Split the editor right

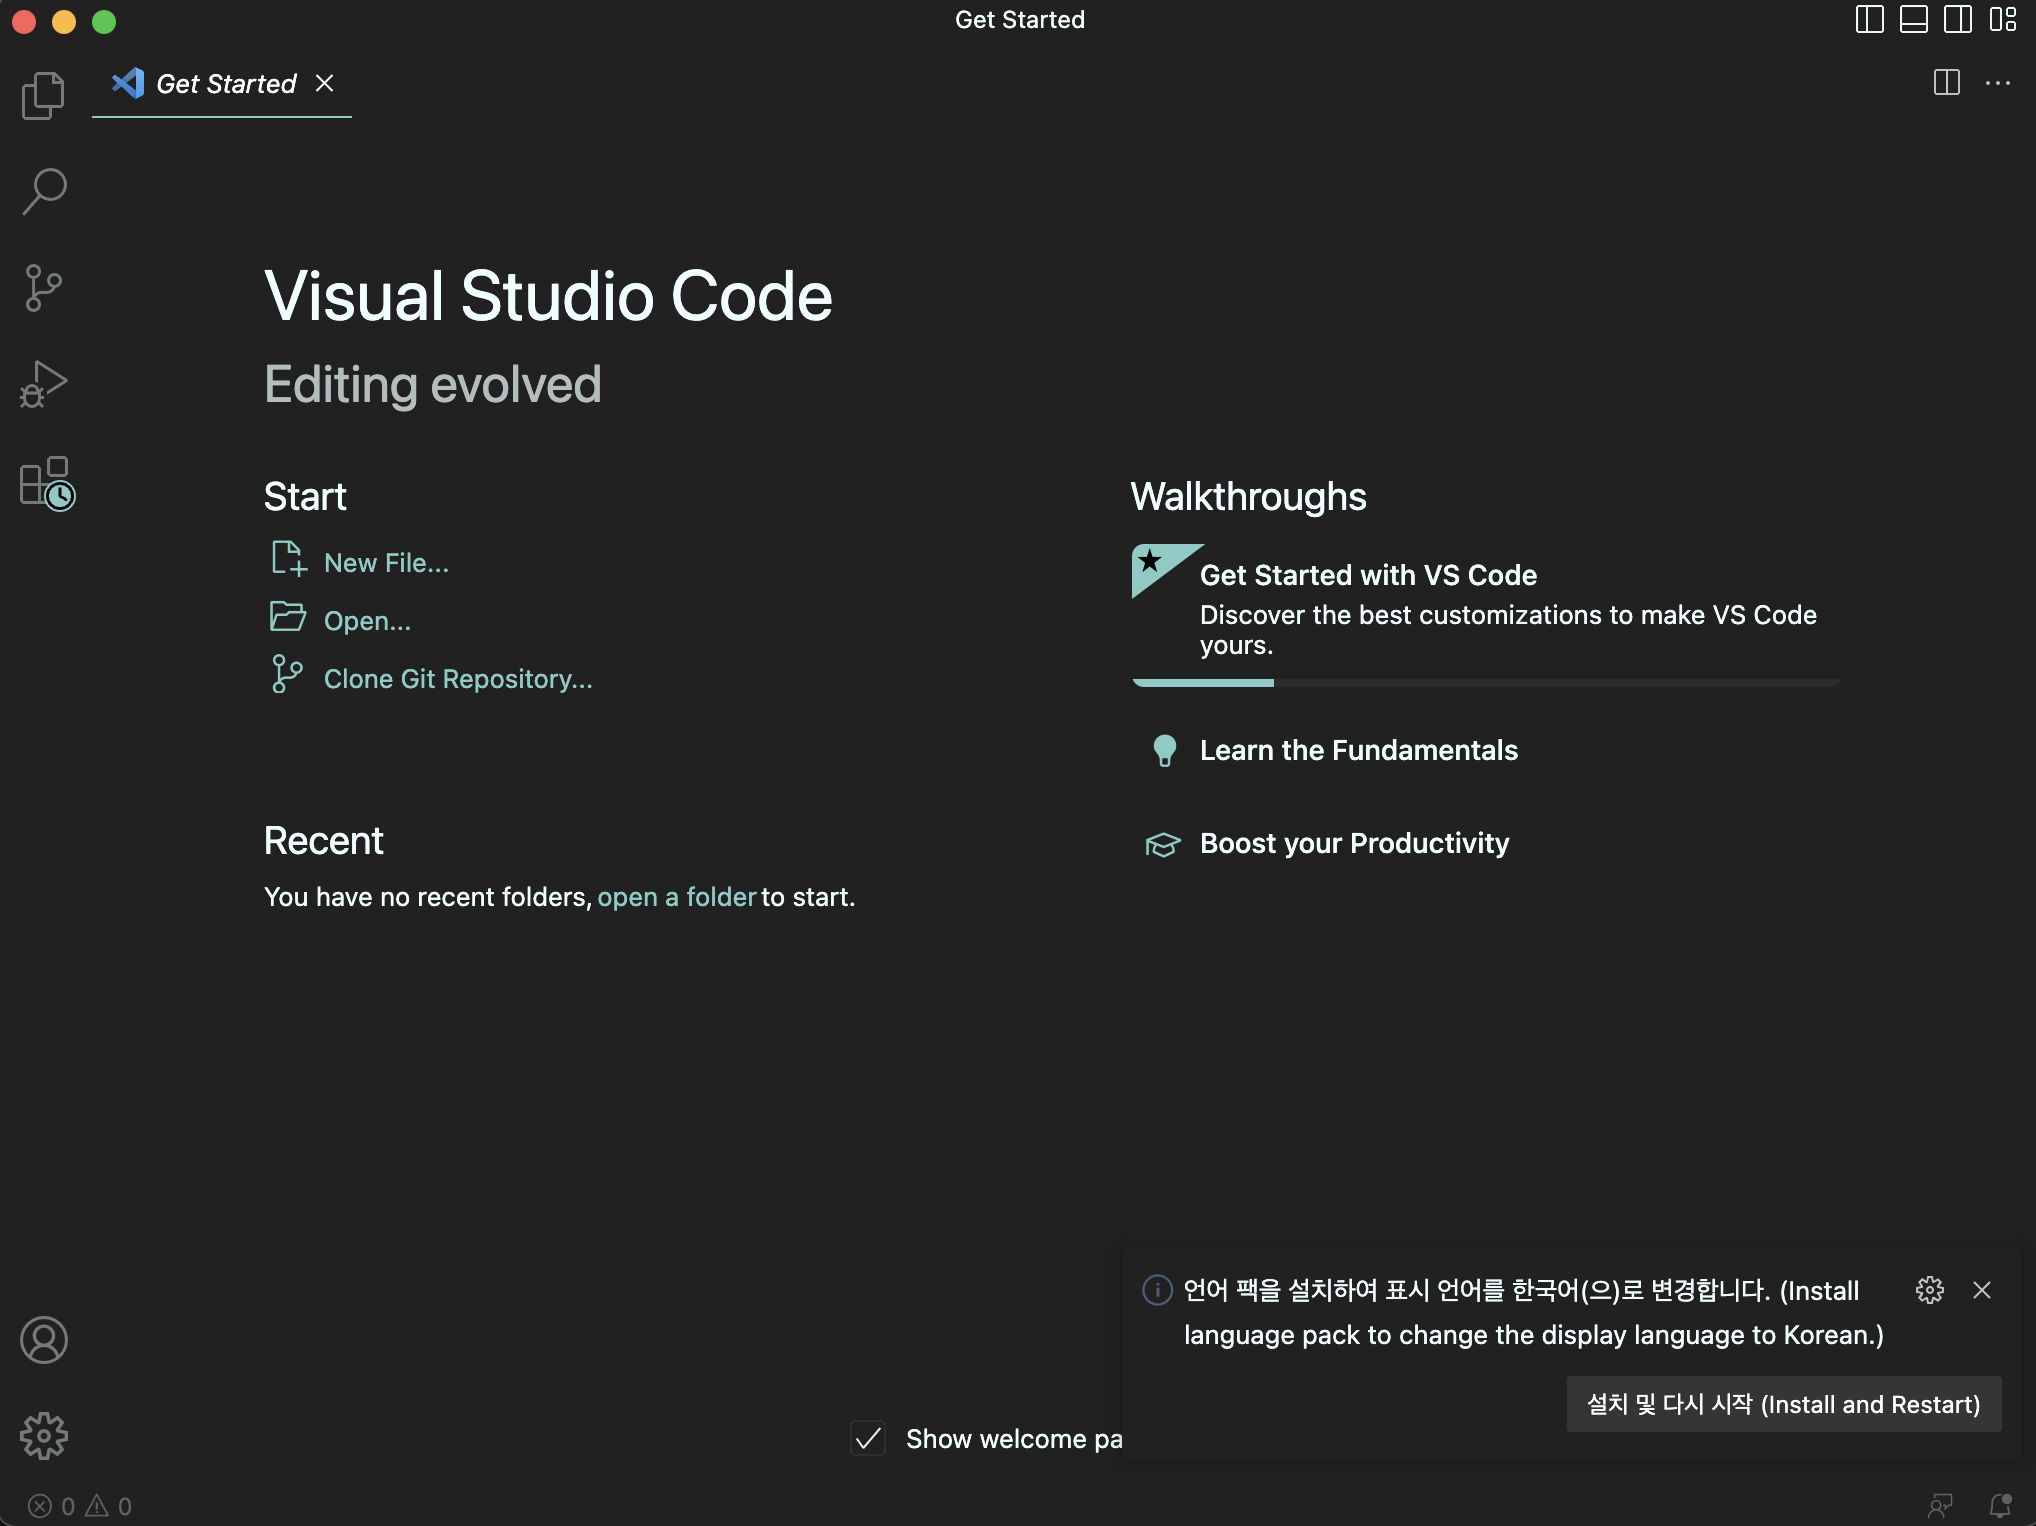click(x=1946, y=83)
